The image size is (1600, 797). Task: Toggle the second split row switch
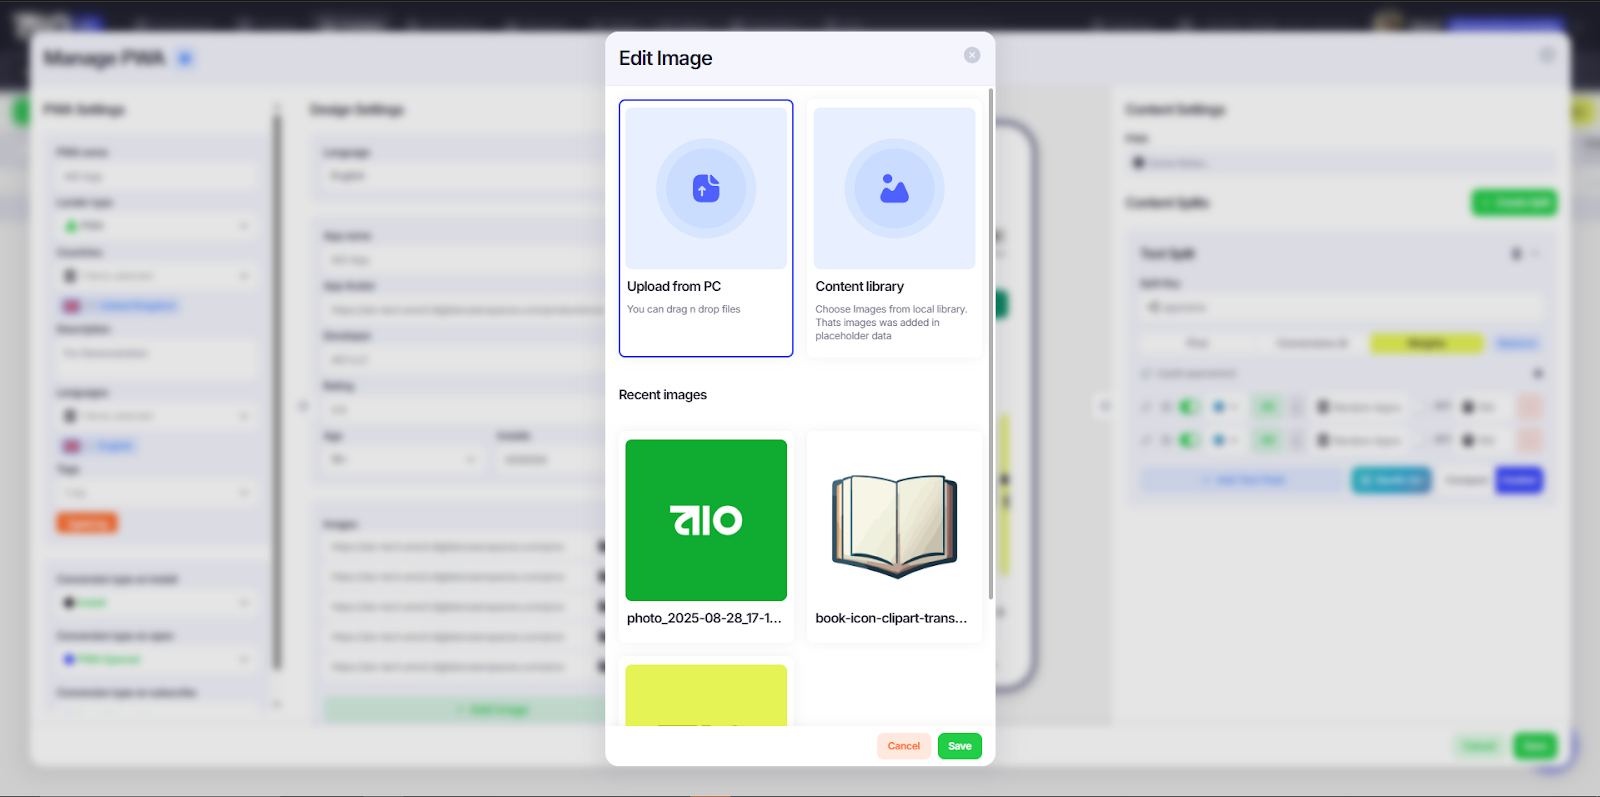[1188, 440]
